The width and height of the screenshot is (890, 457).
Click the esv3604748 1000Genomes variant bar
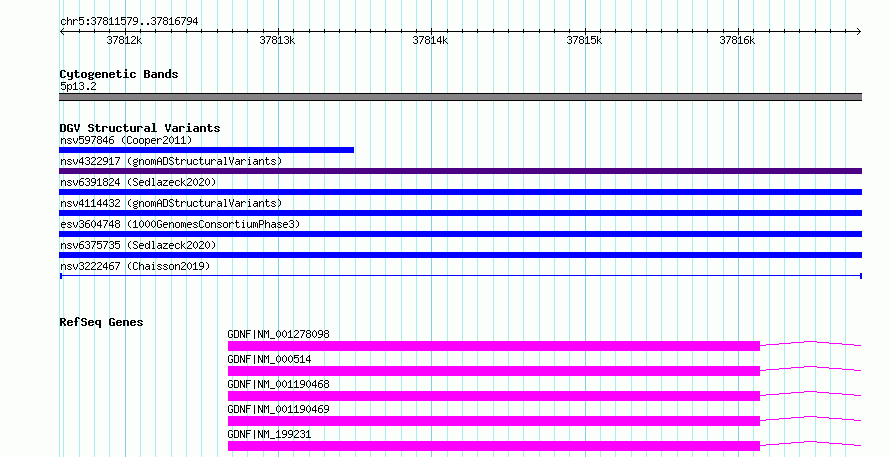coord(460,234)
